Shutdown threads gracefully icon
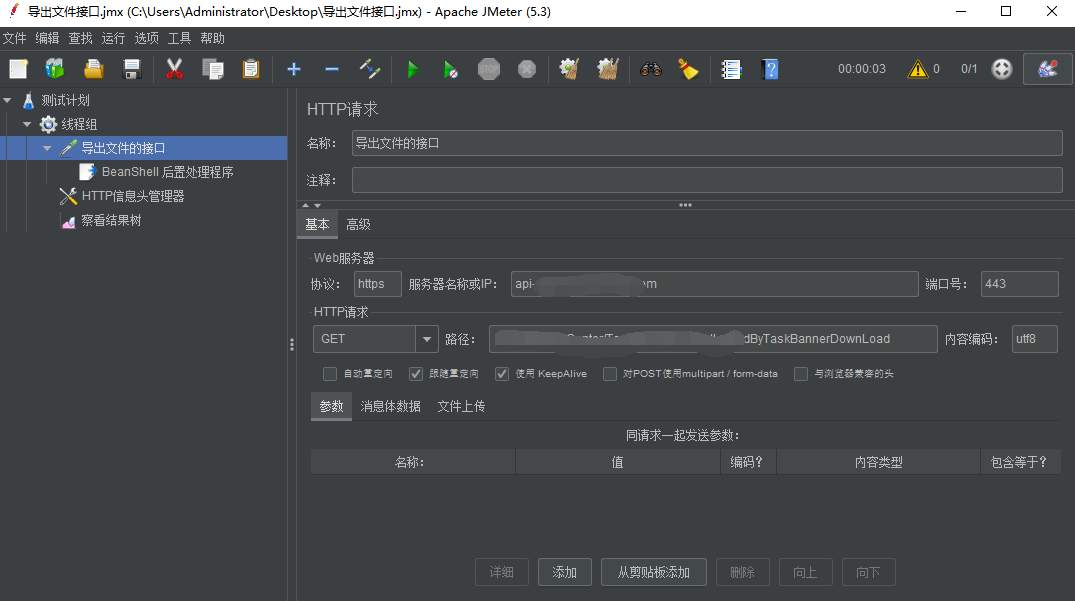This screenshot has width=1075, height=601. pyautogui.click(x=527, y=69)
